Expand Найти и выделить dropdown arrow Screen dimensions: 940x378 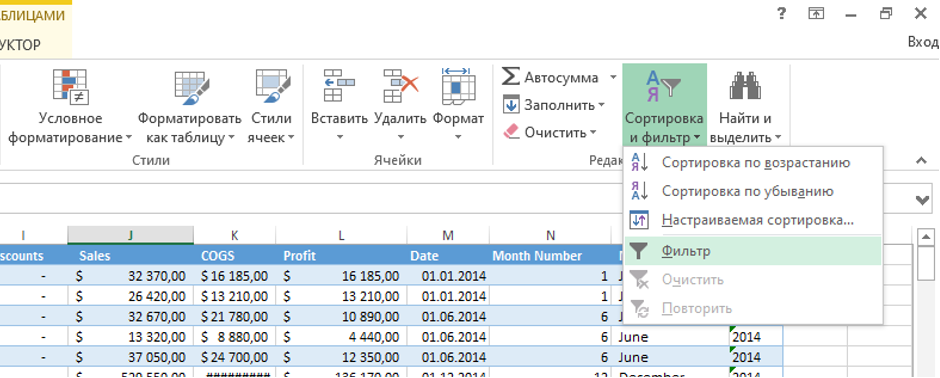[x=778, y=138]
